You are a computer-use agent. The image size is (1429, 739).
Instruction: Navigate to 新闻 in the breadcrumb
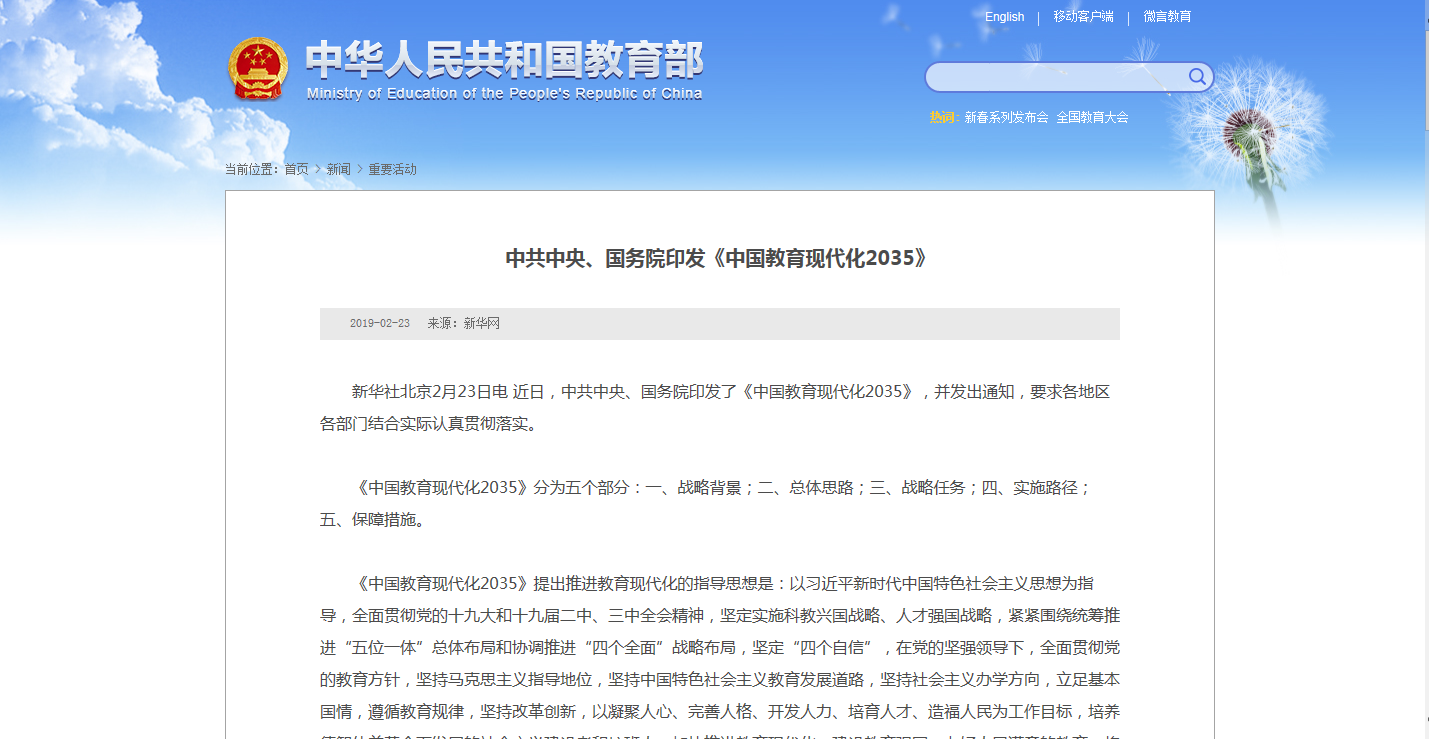tap(339, 169)
